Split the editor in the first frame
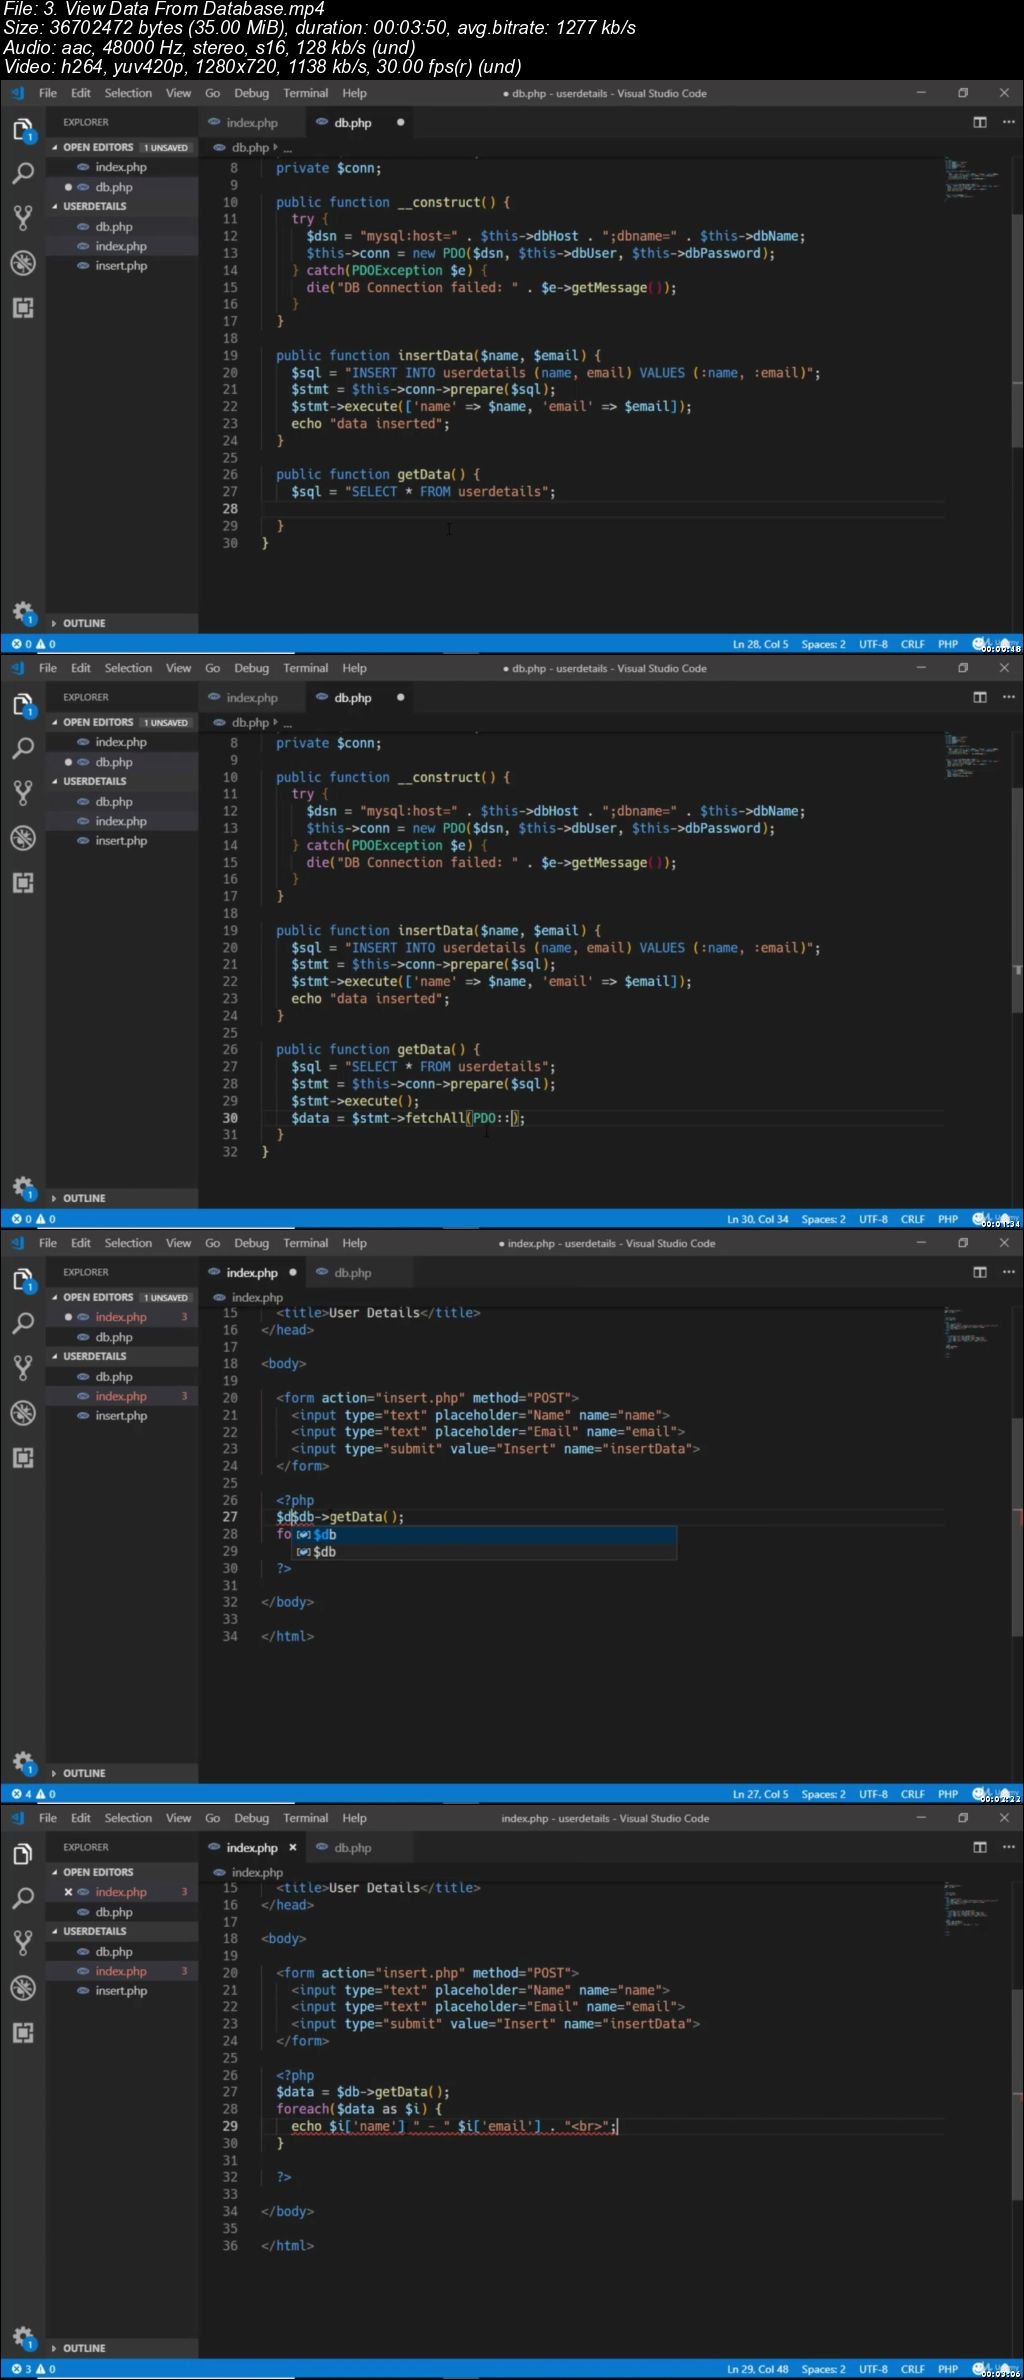The width and height of the screenshot is (1024, 2380). coord(980,122)
